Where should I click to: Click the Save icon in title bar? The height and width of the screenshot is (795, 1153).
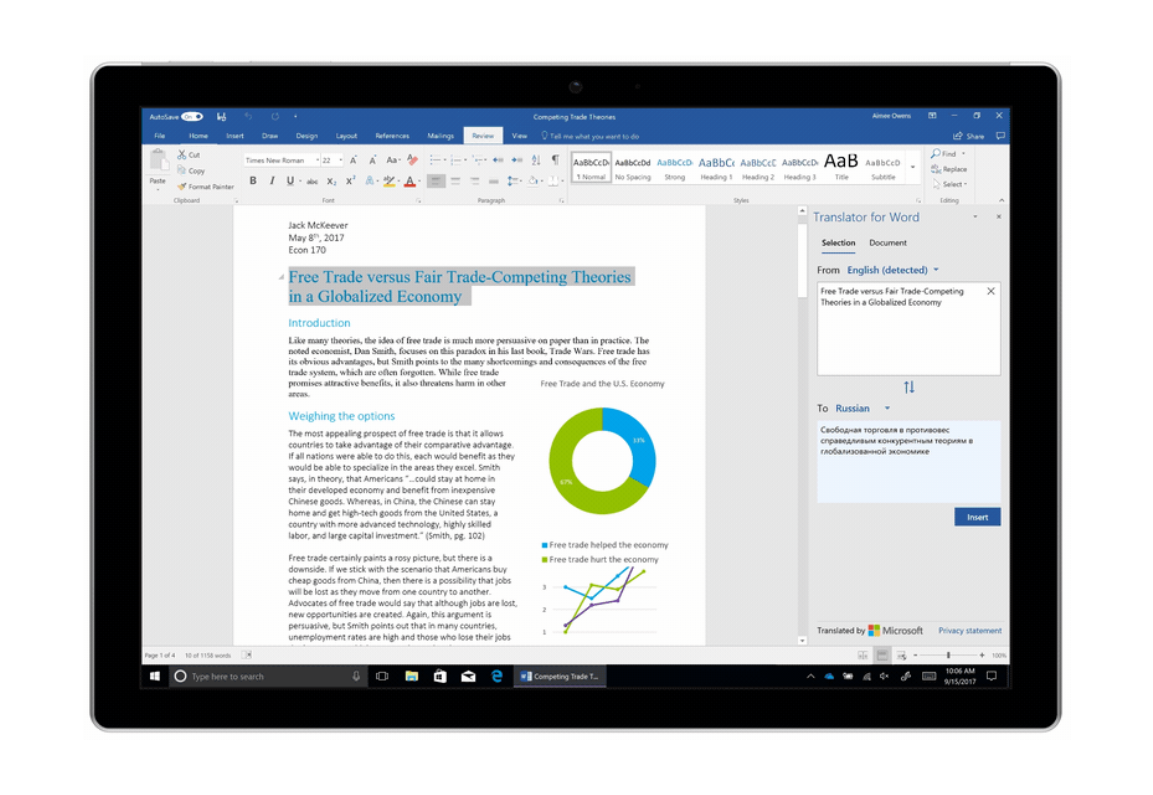click(221, 116)
